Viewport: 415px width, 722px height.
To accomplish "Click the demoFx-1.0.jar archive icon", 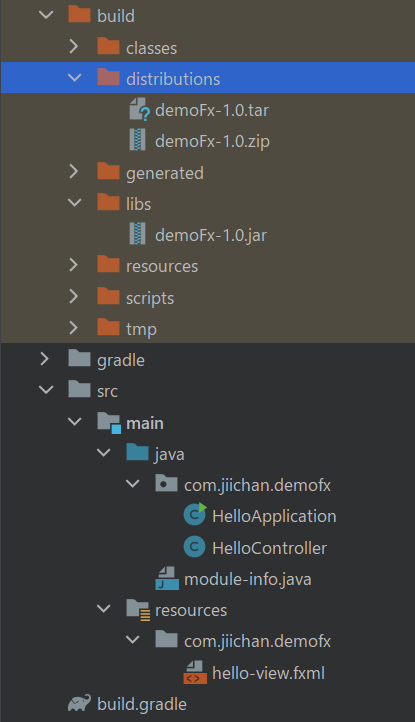I will pyautogui.click(x=138, y=234).
